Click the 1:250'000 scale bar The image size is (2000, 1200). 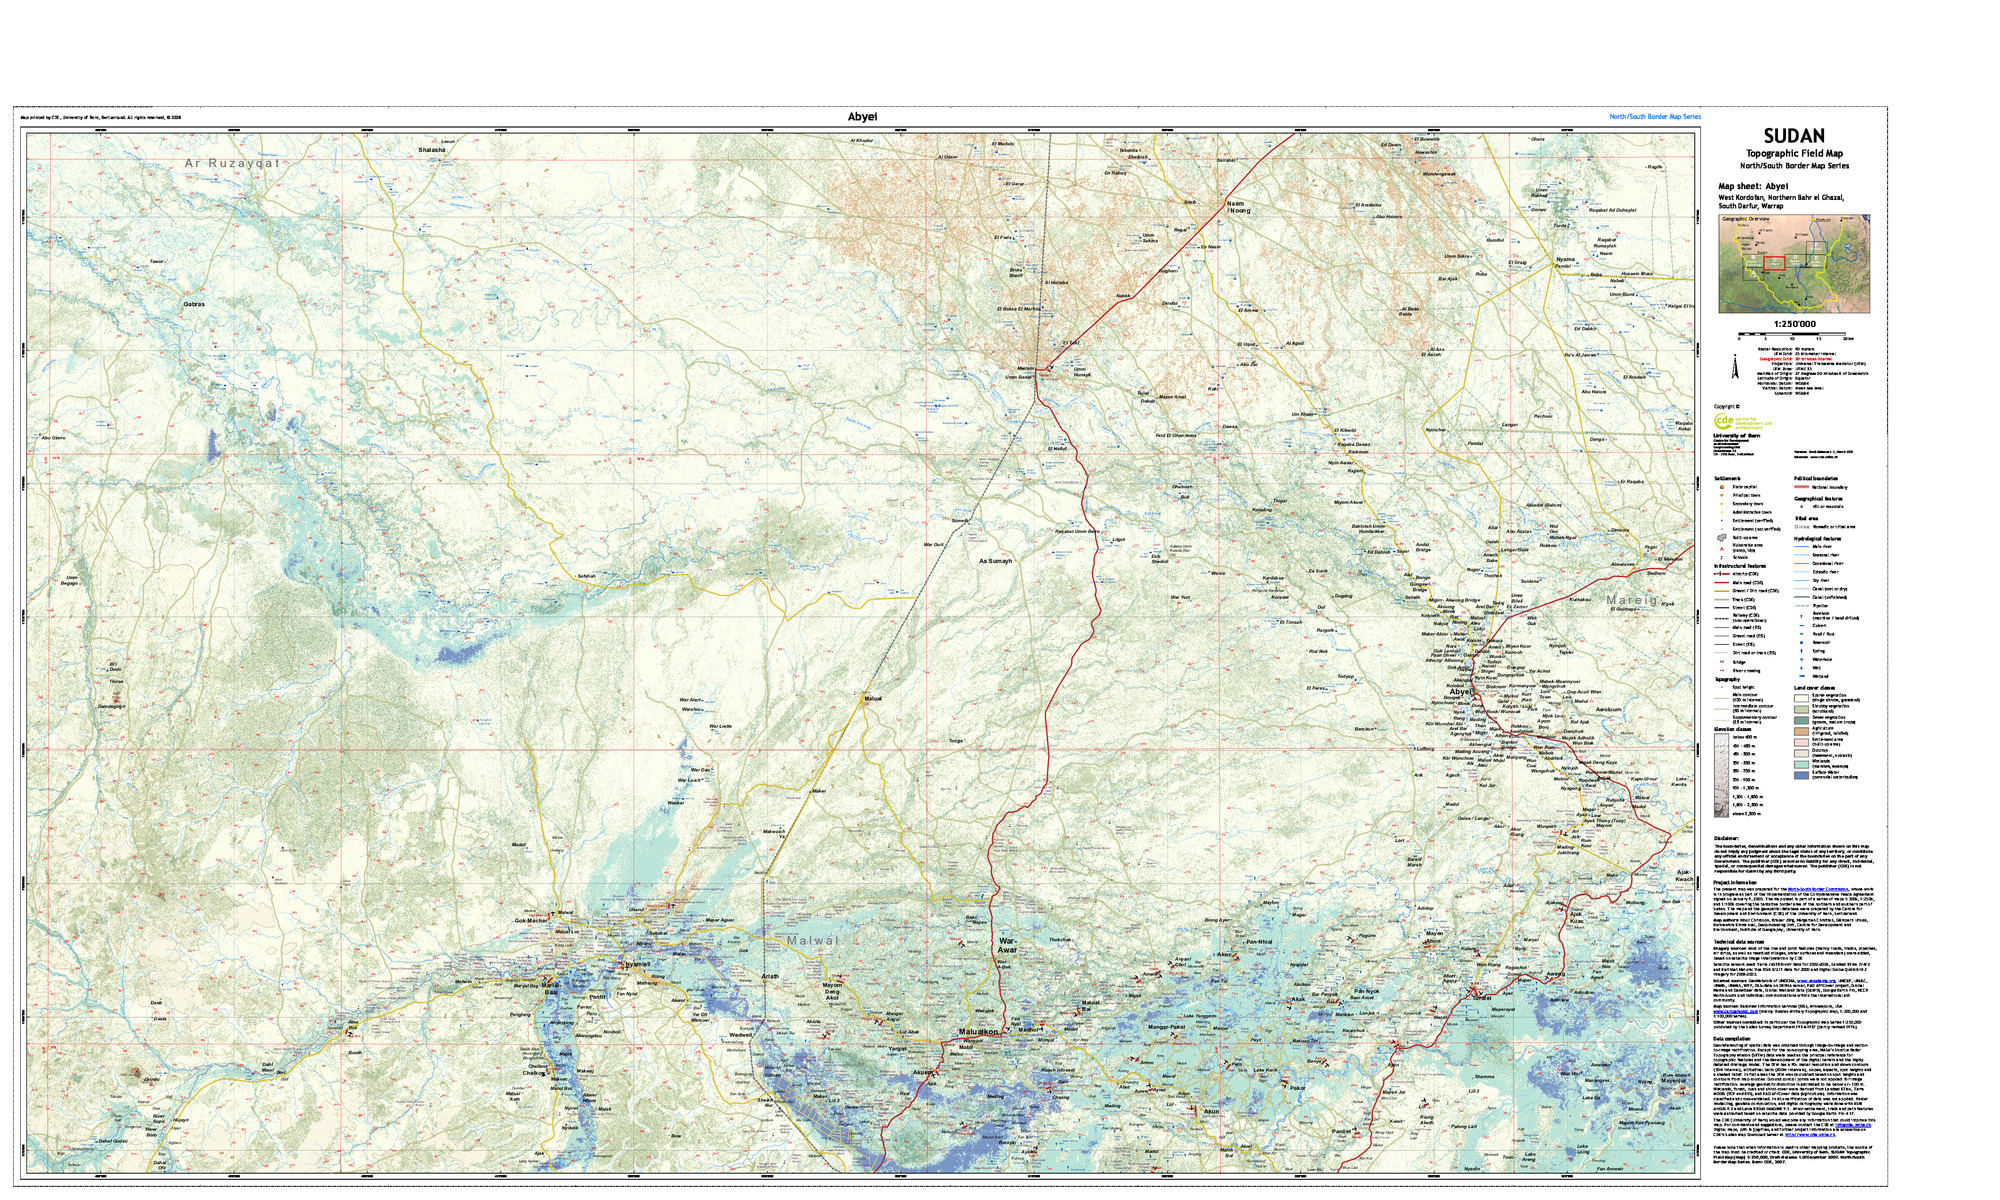1792,334
